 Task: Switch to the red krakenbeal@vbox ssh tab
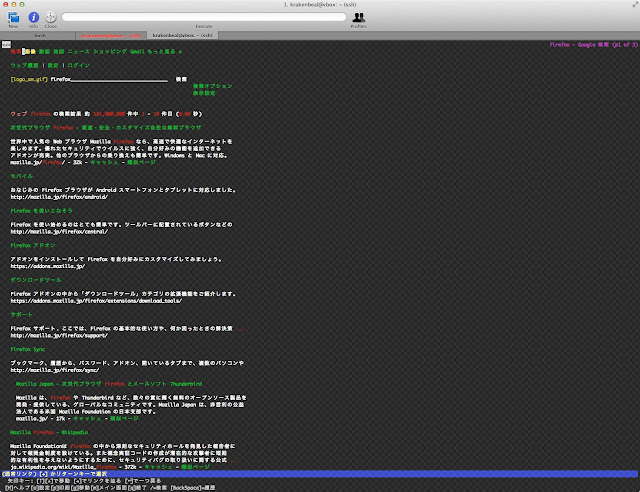(111, 36)
